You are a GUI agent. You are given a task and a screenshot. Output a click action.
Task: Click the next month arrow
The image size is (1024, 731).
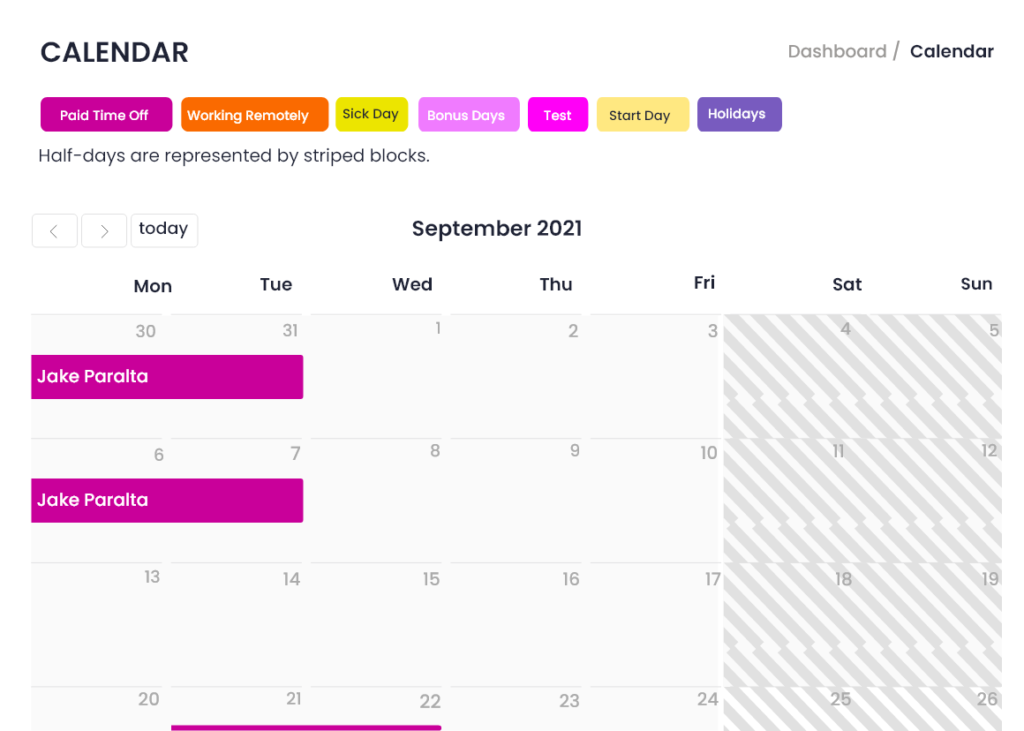(x=104, y=230)
